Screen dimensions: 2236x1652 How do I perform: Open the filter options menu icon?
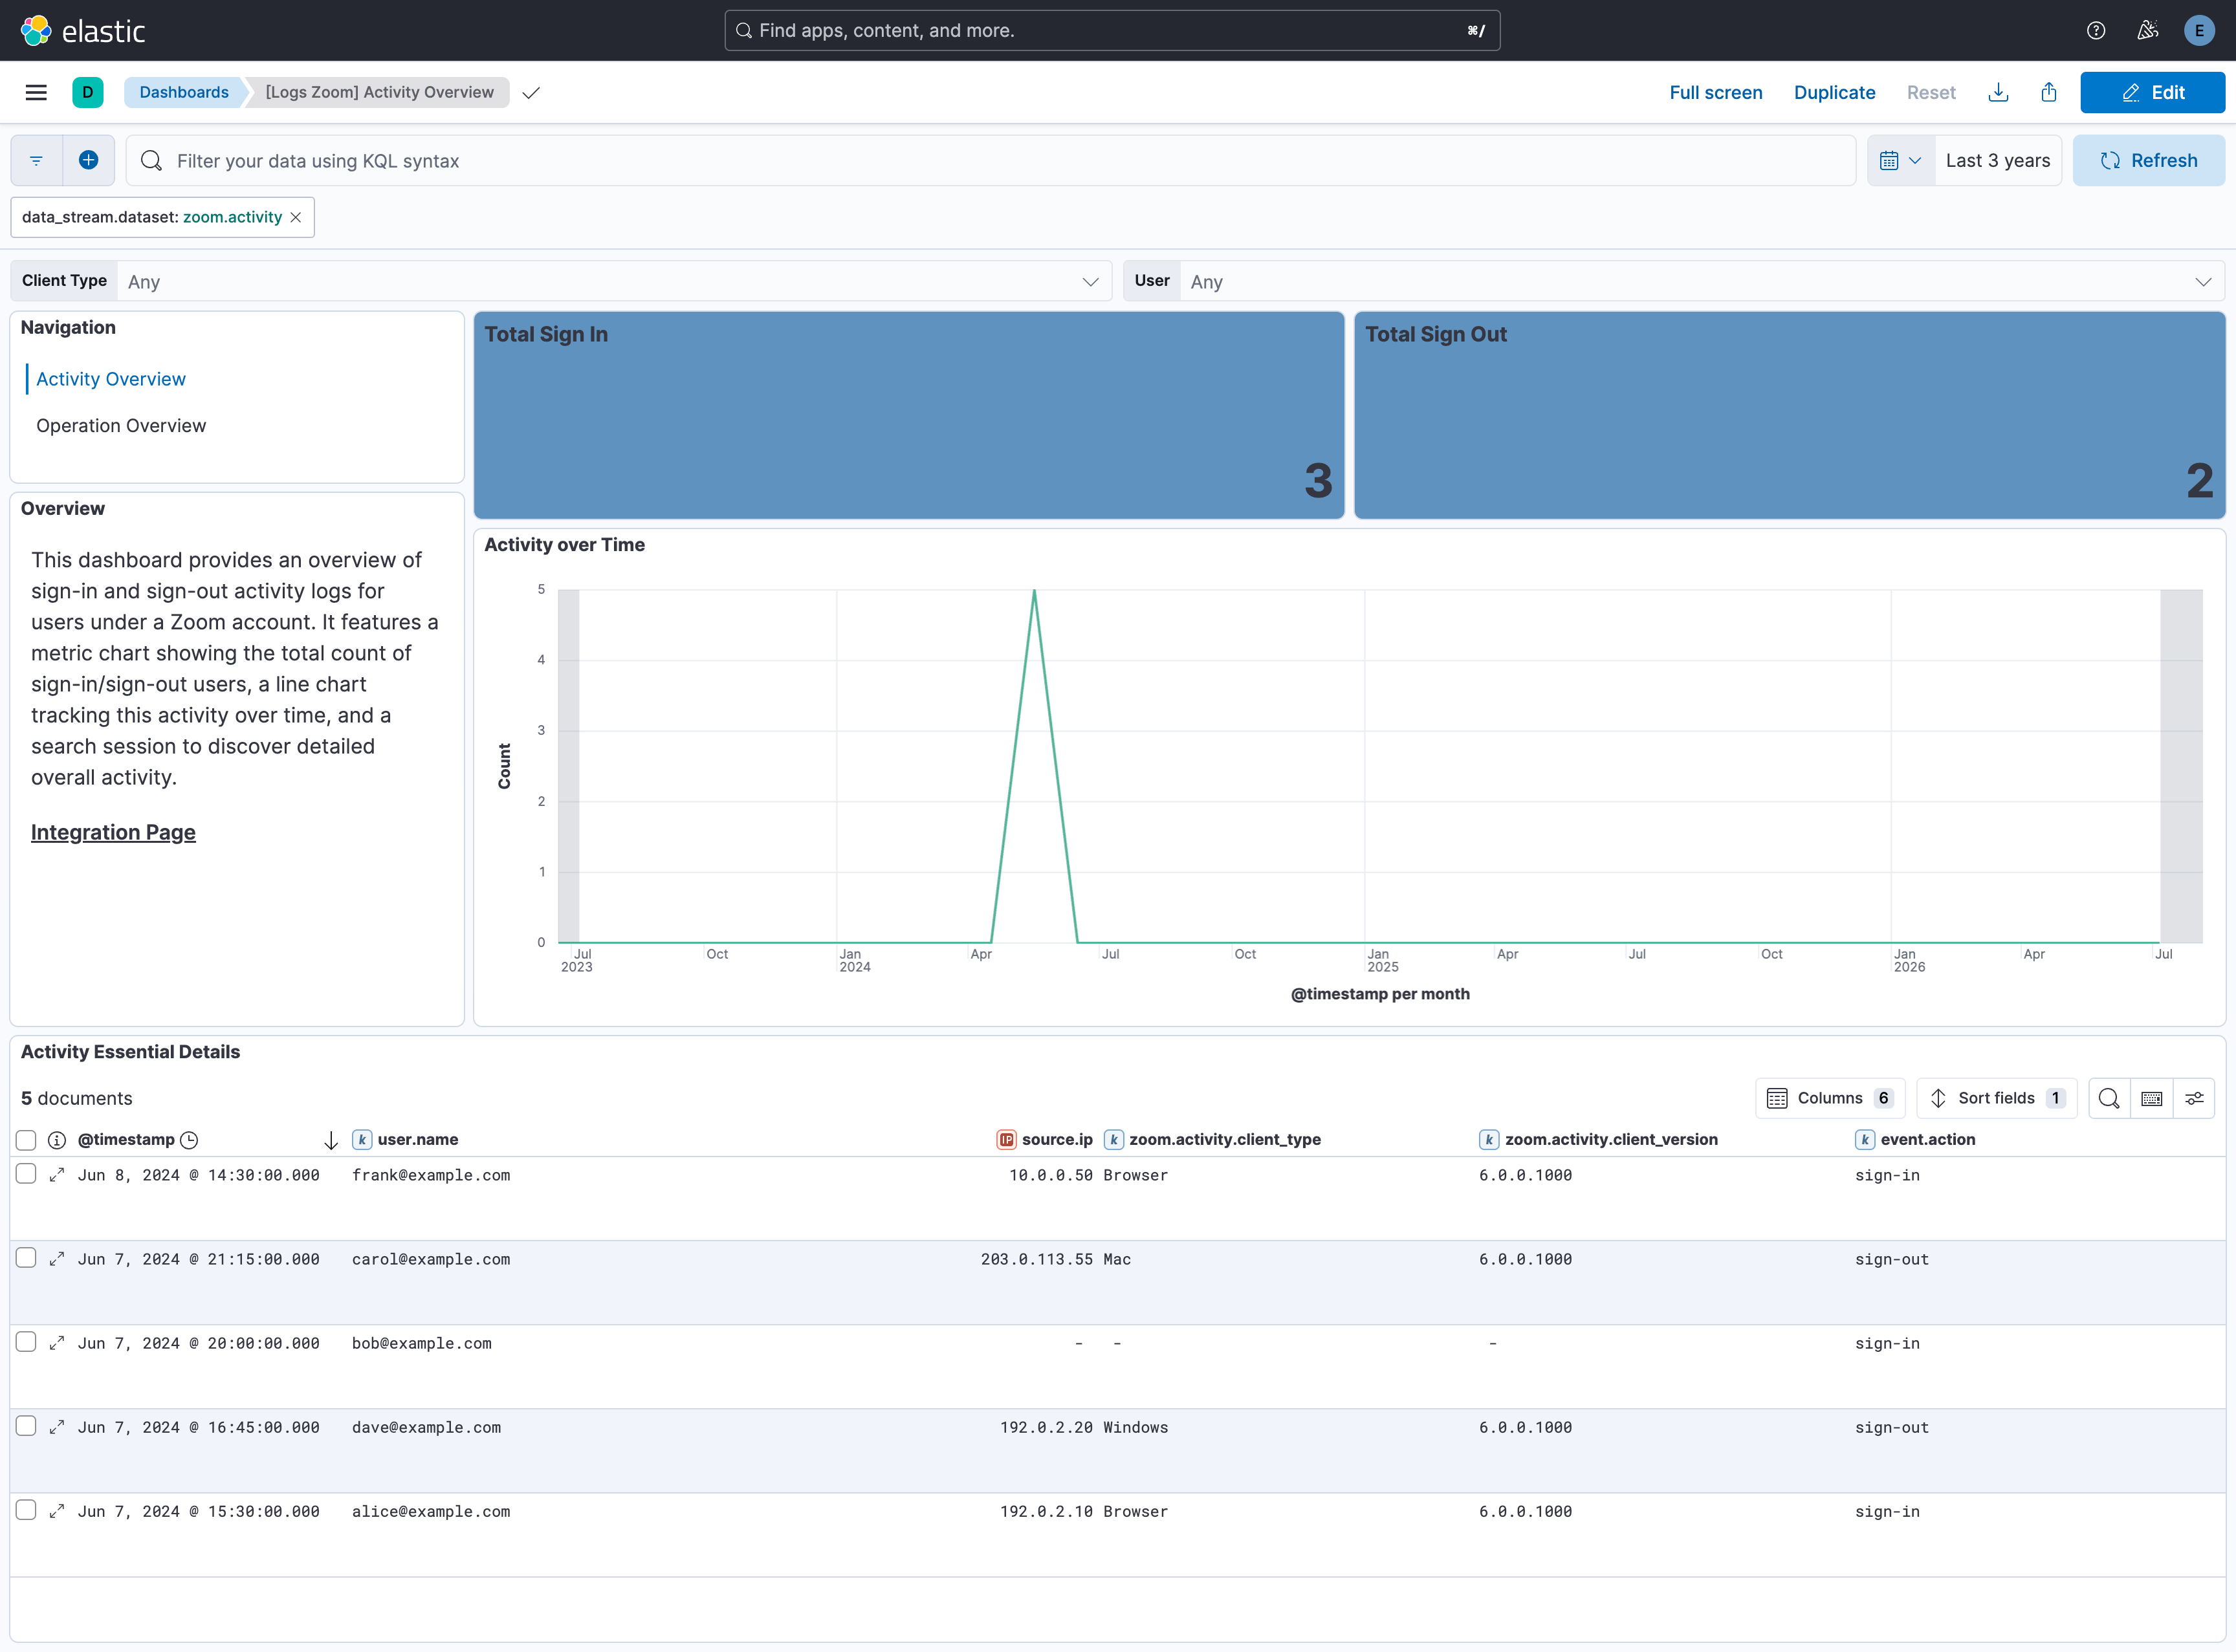(36, 160)
